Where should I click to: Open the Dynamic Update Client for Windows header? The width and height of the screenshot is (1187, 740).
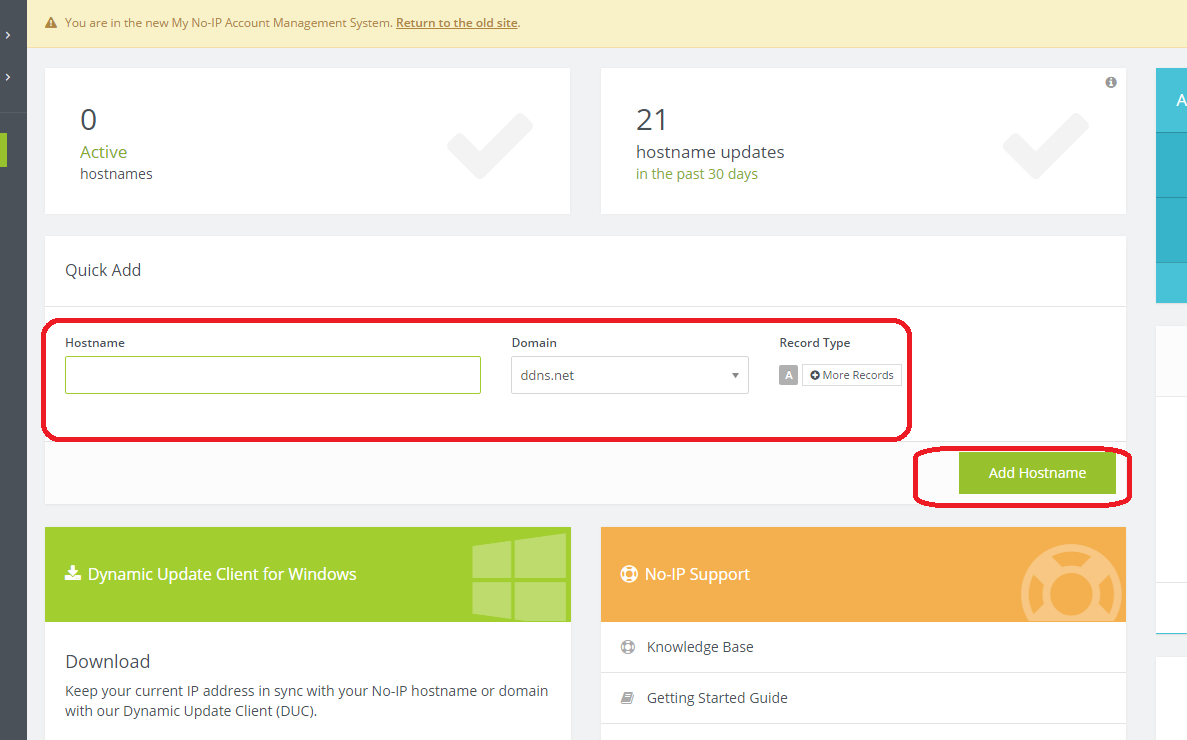click(307, 574)
